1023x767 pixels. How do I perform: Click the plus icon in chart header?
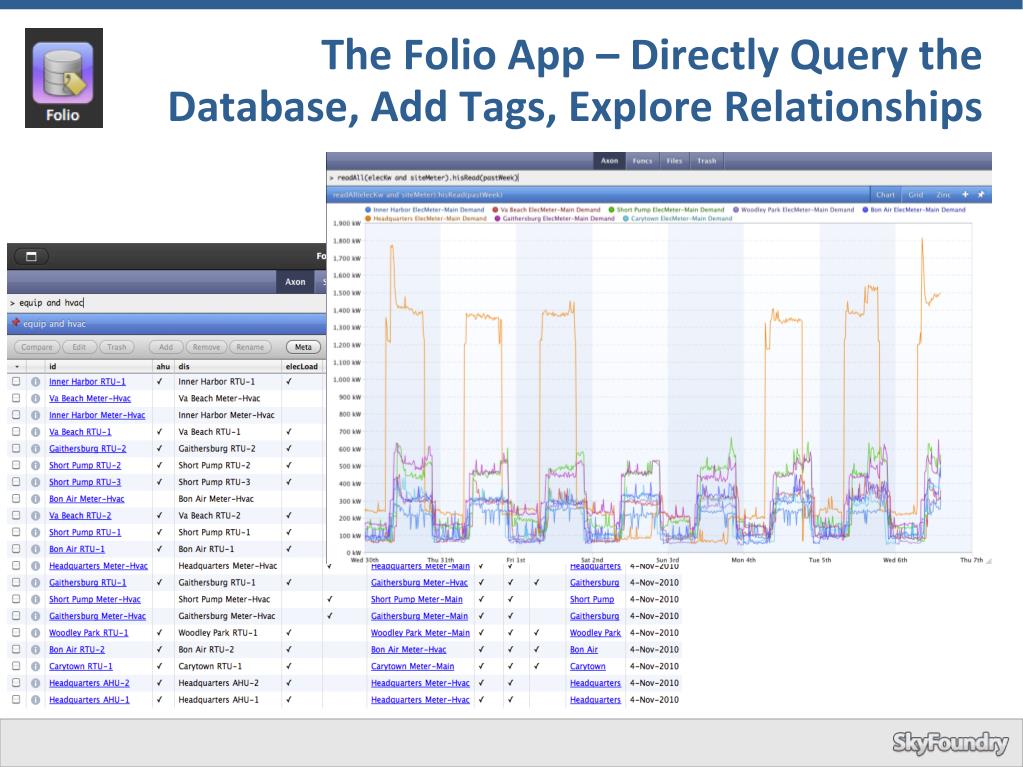tap(966, 194)
